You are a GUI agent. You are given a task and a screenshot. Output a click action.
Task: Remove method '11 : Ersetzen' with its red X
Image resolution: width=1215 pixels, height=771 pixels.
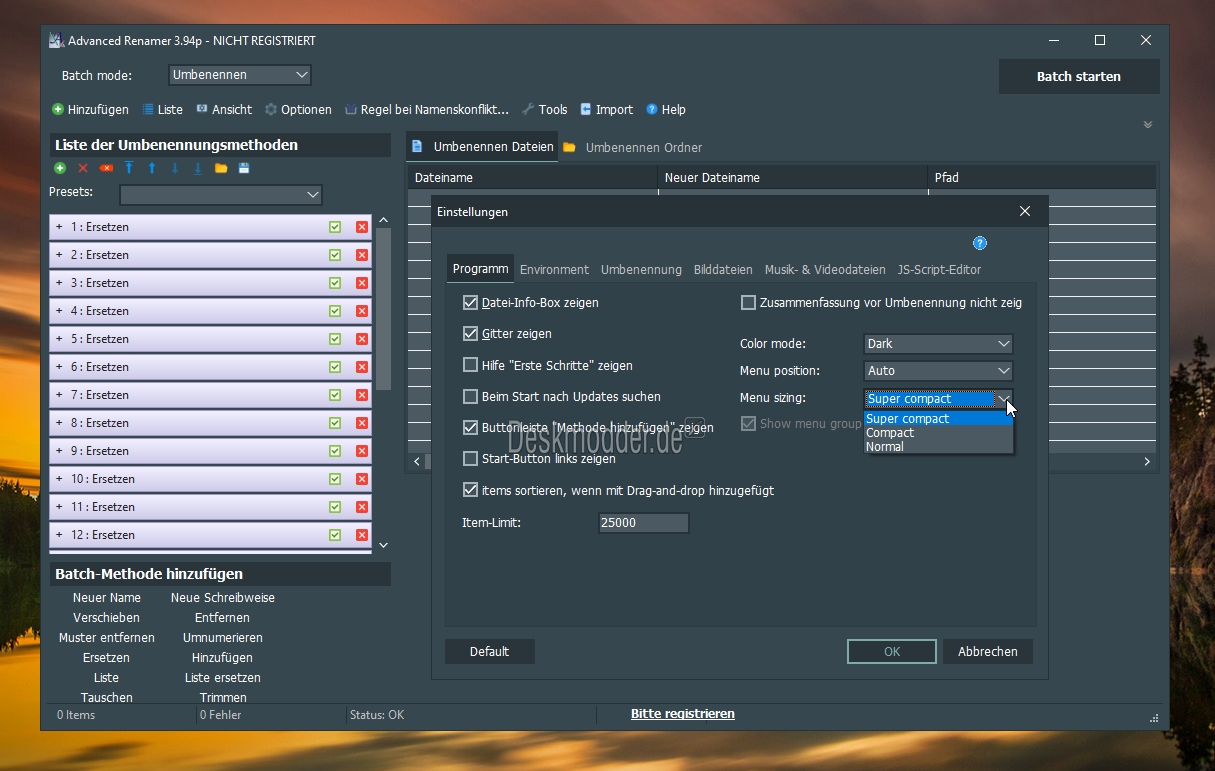[362, 507]
